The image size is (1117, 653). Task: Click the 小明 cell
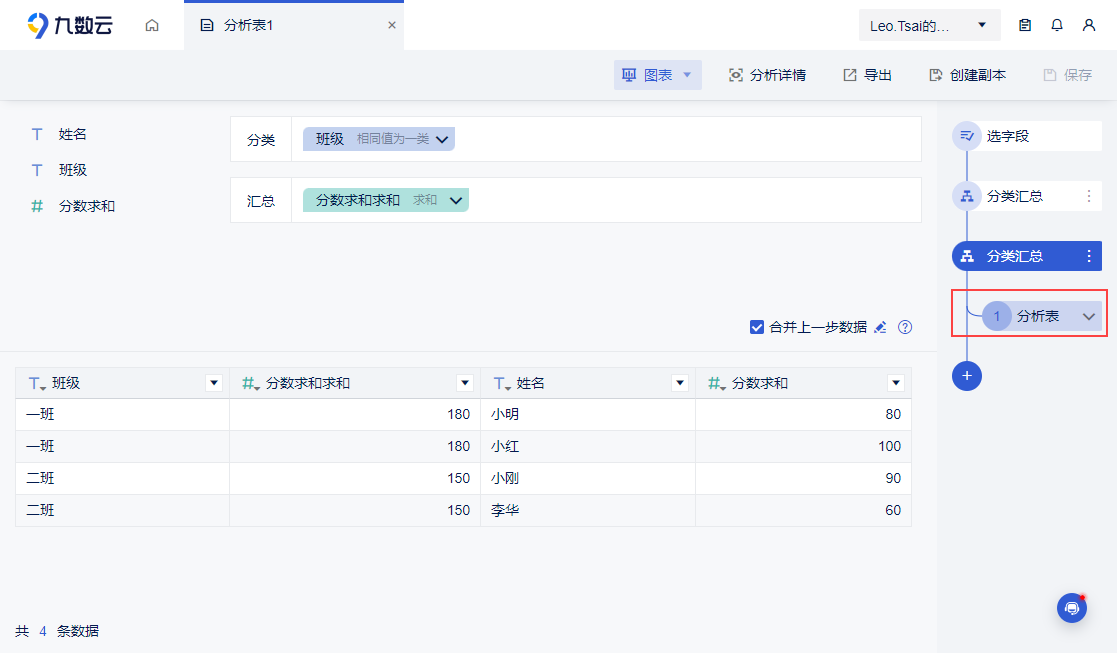[x=588, y=414]
